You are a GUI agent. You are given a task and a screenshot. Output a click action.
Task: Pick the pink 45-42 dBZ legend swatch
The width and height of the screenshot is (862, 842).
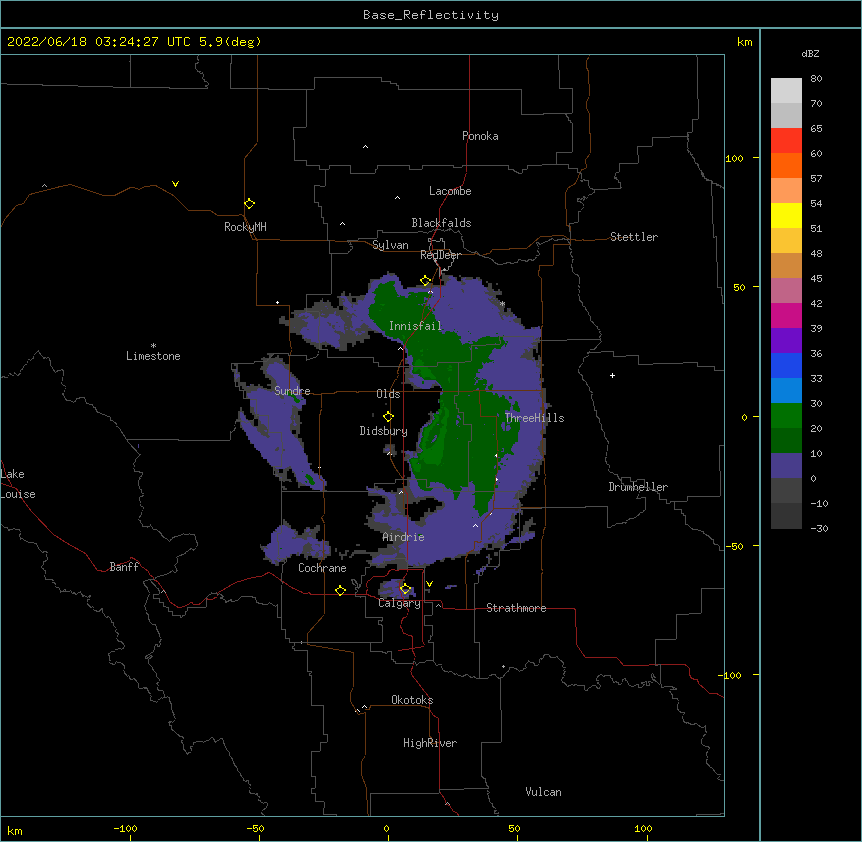pos(786,291)
